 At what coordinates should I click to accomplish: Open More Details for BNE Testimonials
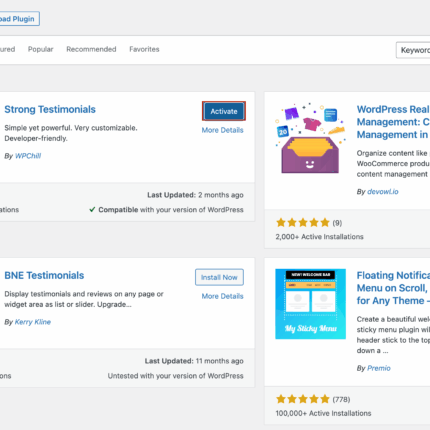(222, 296)
